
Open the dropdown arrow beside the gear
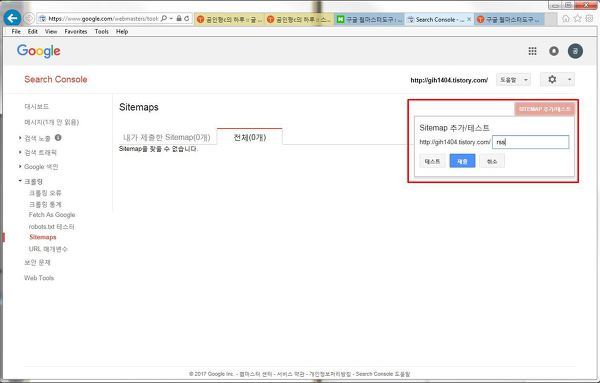pyautogui.click(x=569, y=80)
